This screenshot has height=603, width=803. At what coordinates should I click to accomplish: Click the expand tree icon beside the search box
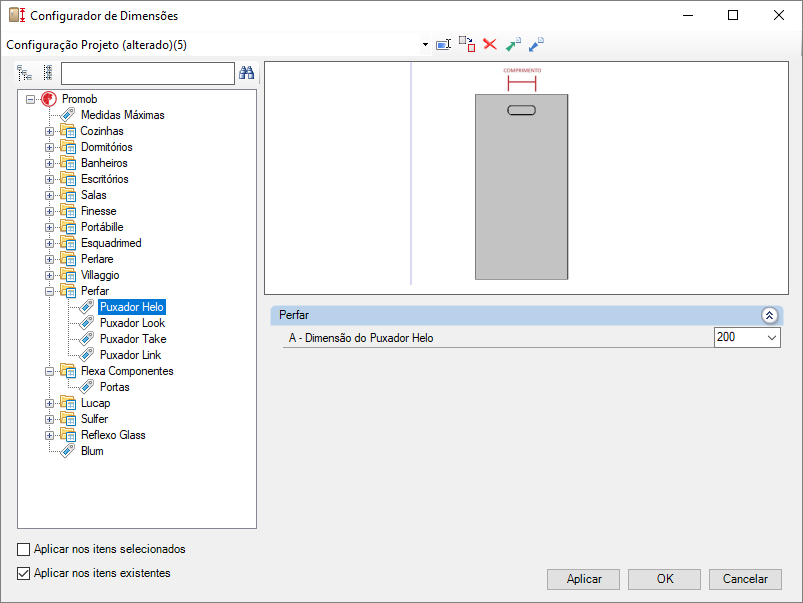[x=24, y=73]
